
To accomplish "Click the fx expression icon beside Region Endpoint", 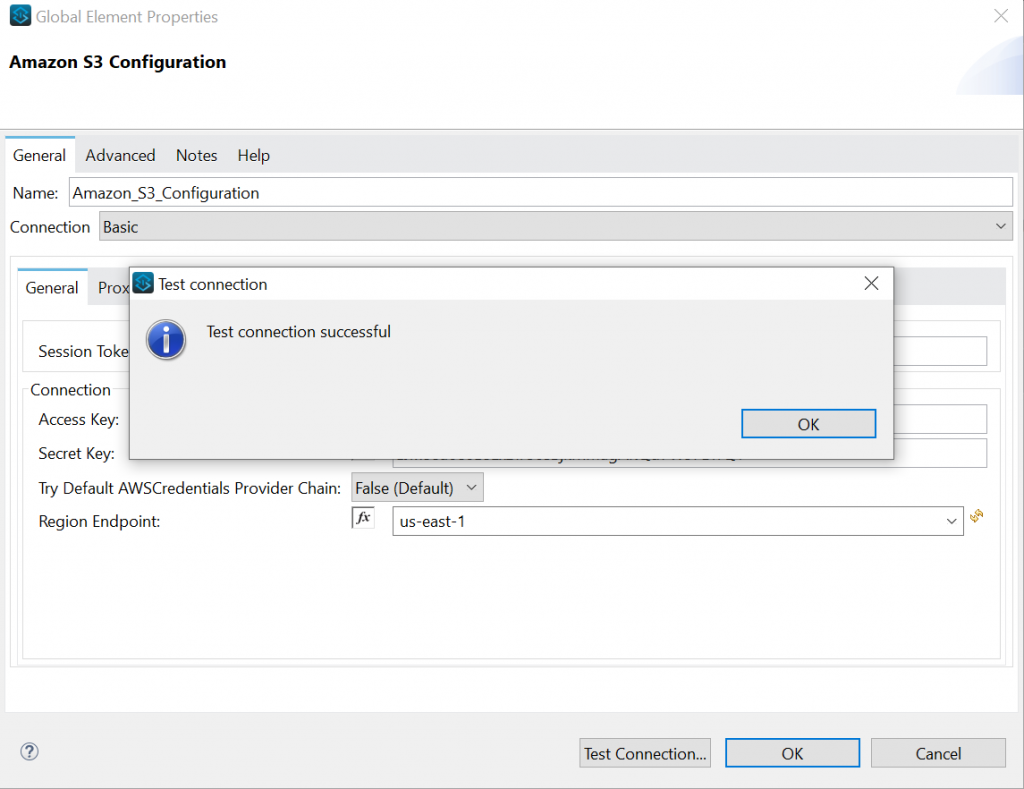I will click(x=363, y=518).
